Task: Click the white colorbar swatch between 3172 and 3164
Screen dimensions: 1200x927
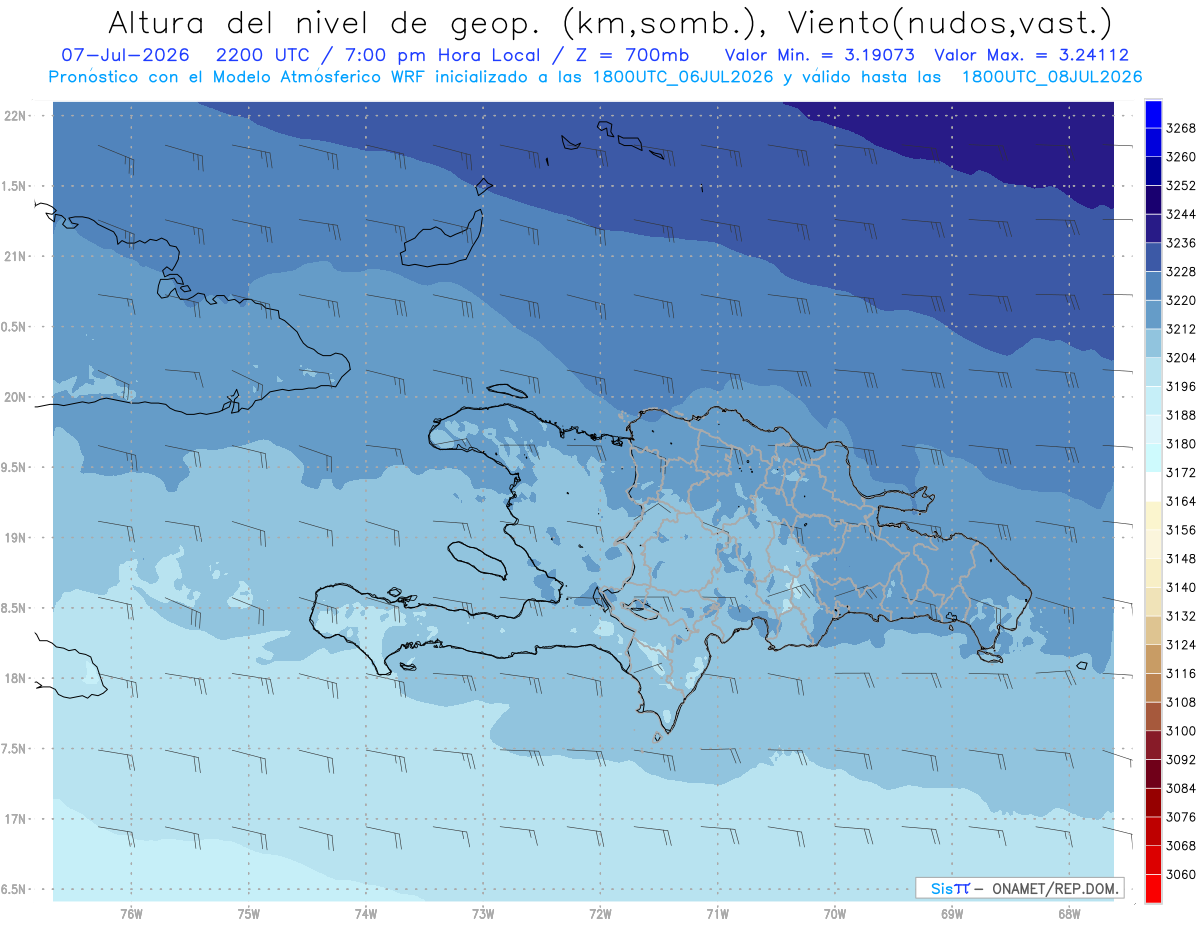Action: click(x=1153, y=486)
